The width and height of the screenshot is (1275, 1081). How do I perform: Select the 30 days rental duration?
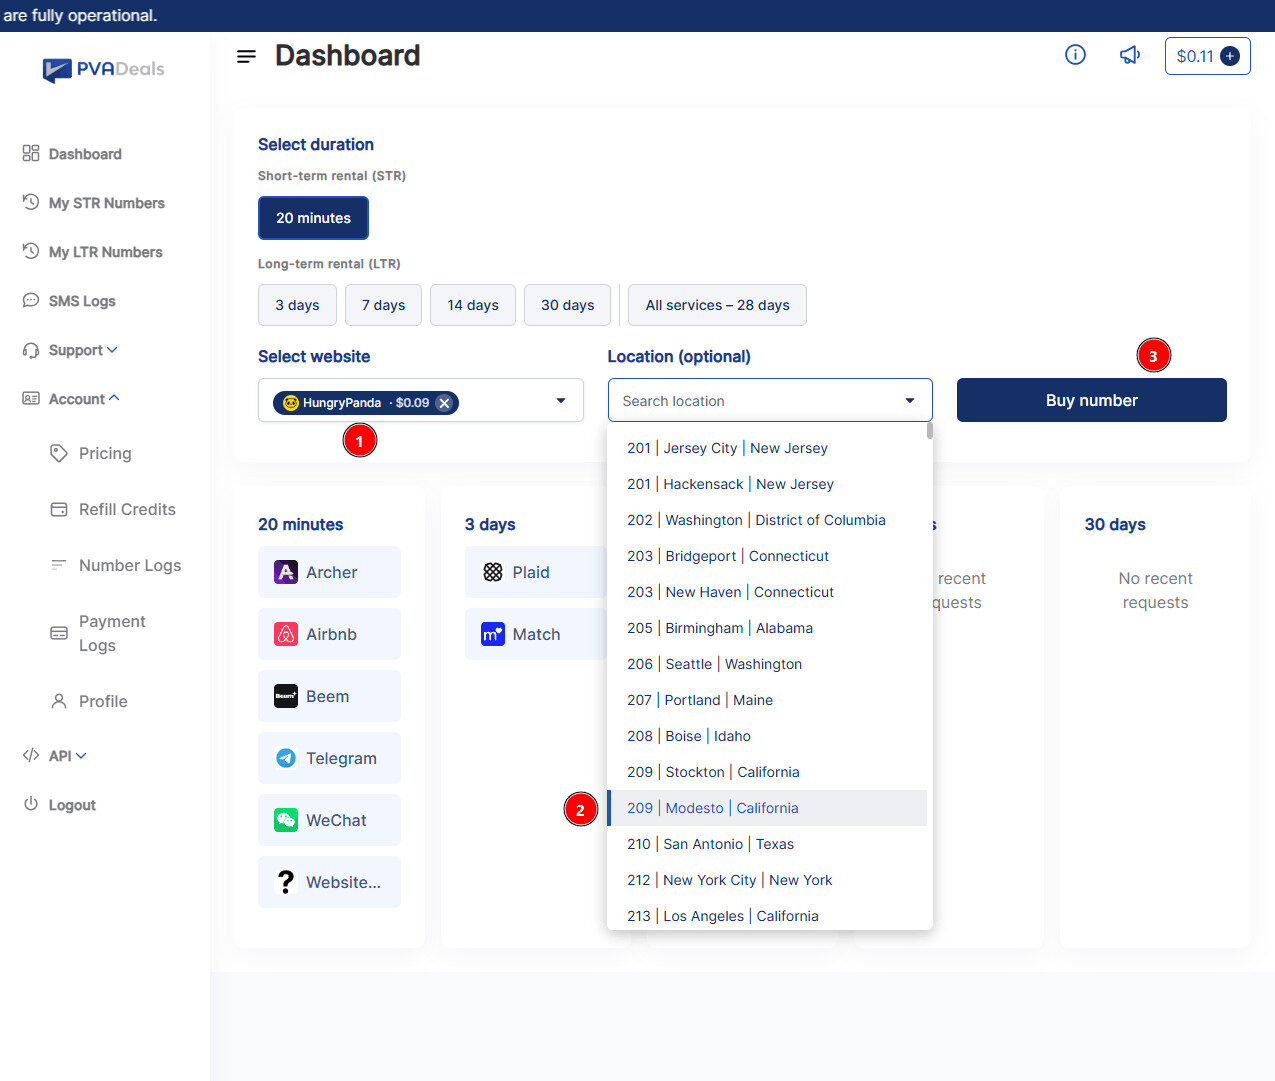[568, 305]
